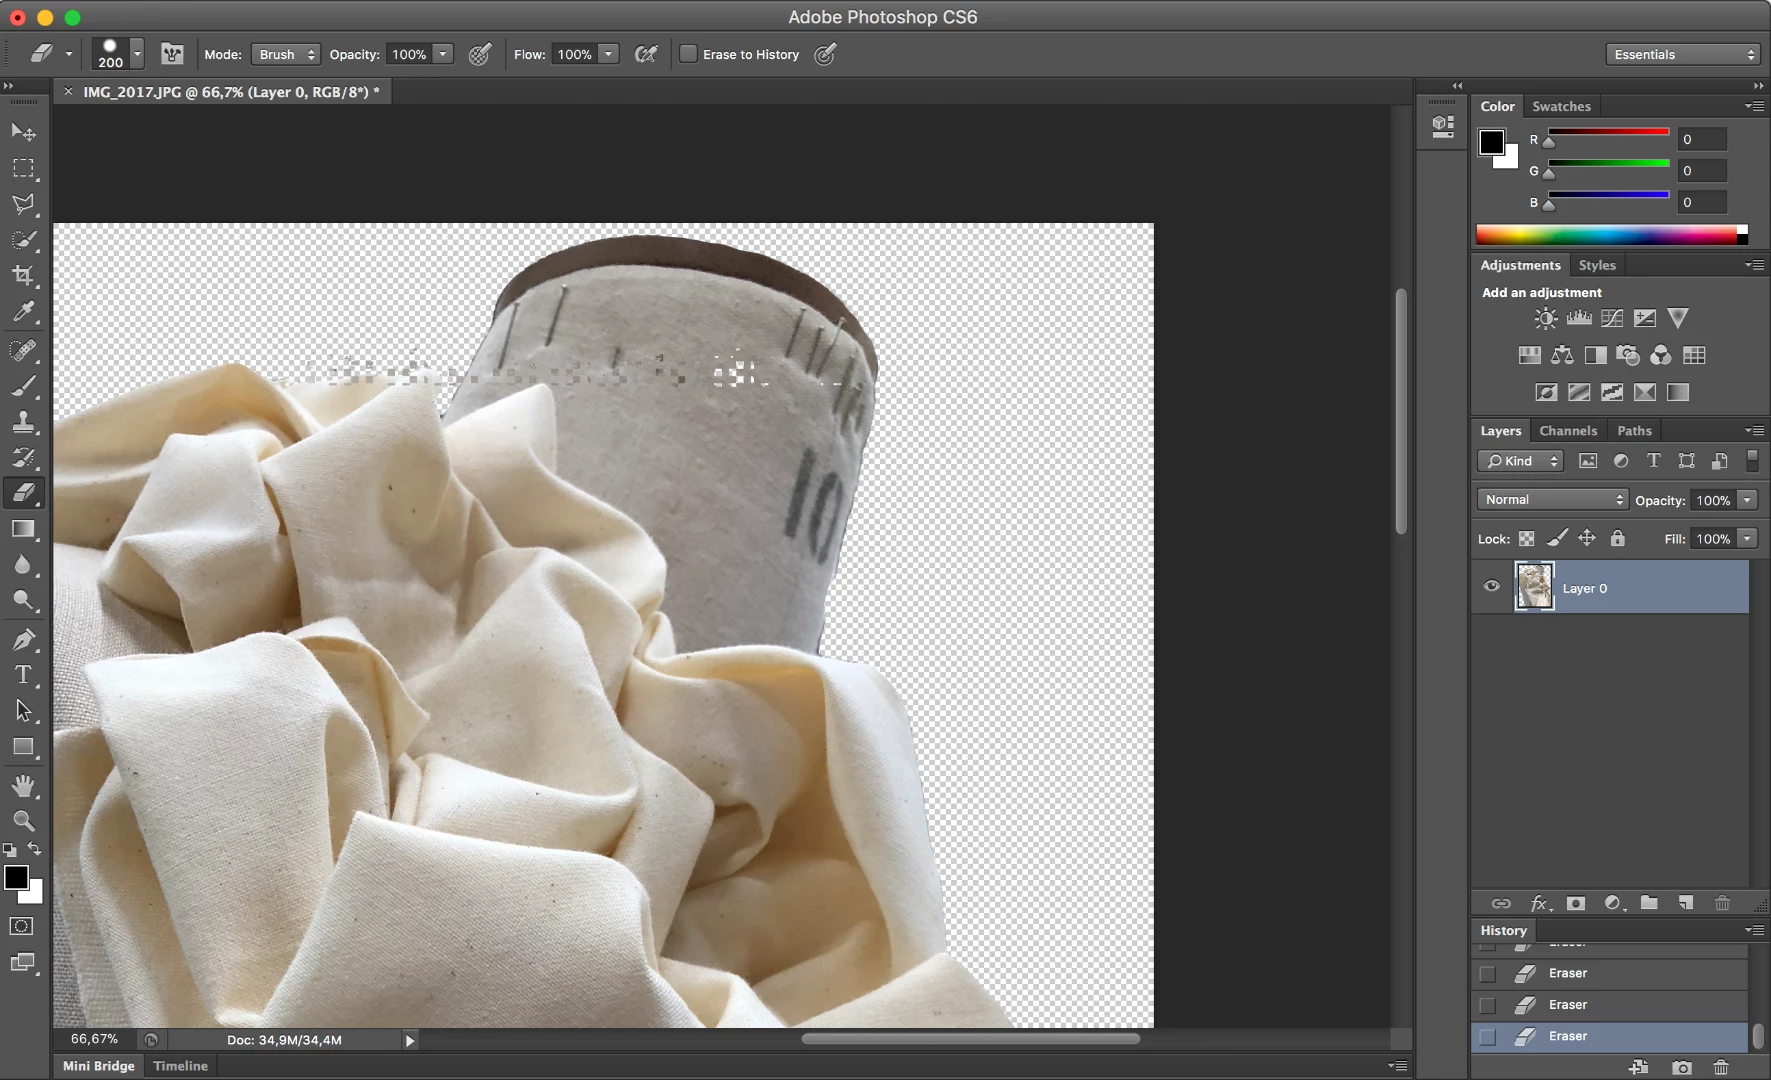Open the eraser Mode dropdown
Viewport: 1771px width, 1080px height.
tap(286, 54)
